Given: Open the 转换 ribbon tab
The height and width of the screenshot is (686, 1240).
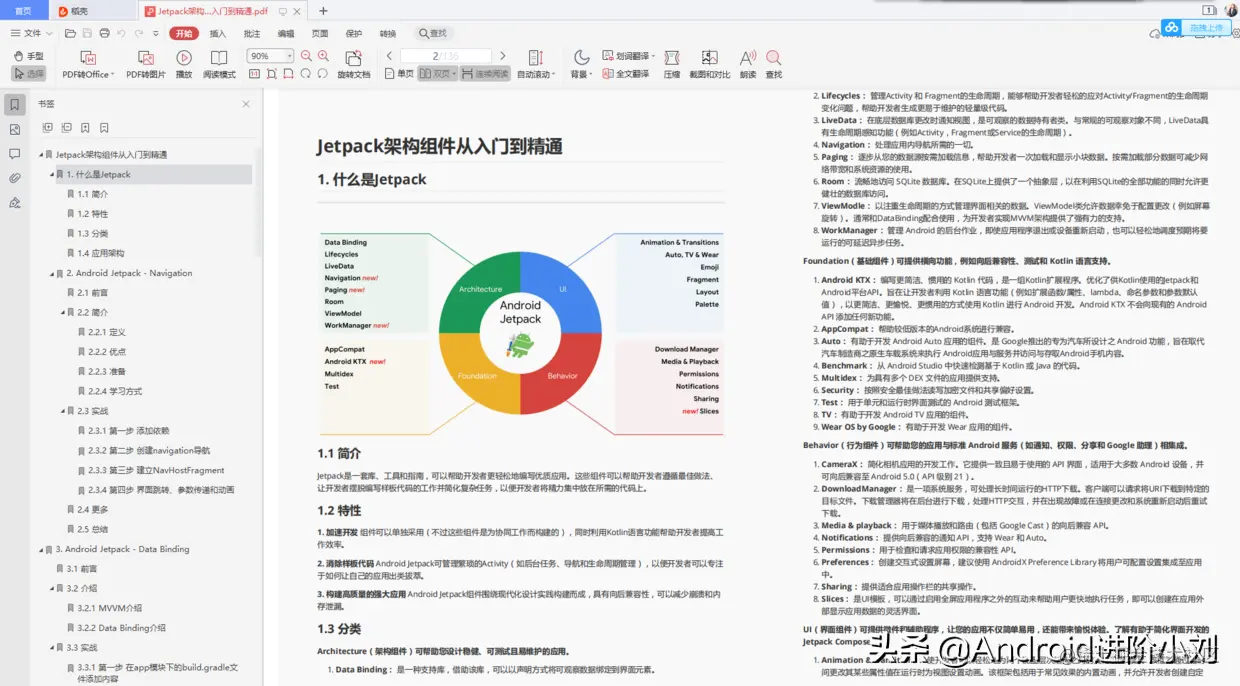Looking at the screenshot, I should click(388, 33).
